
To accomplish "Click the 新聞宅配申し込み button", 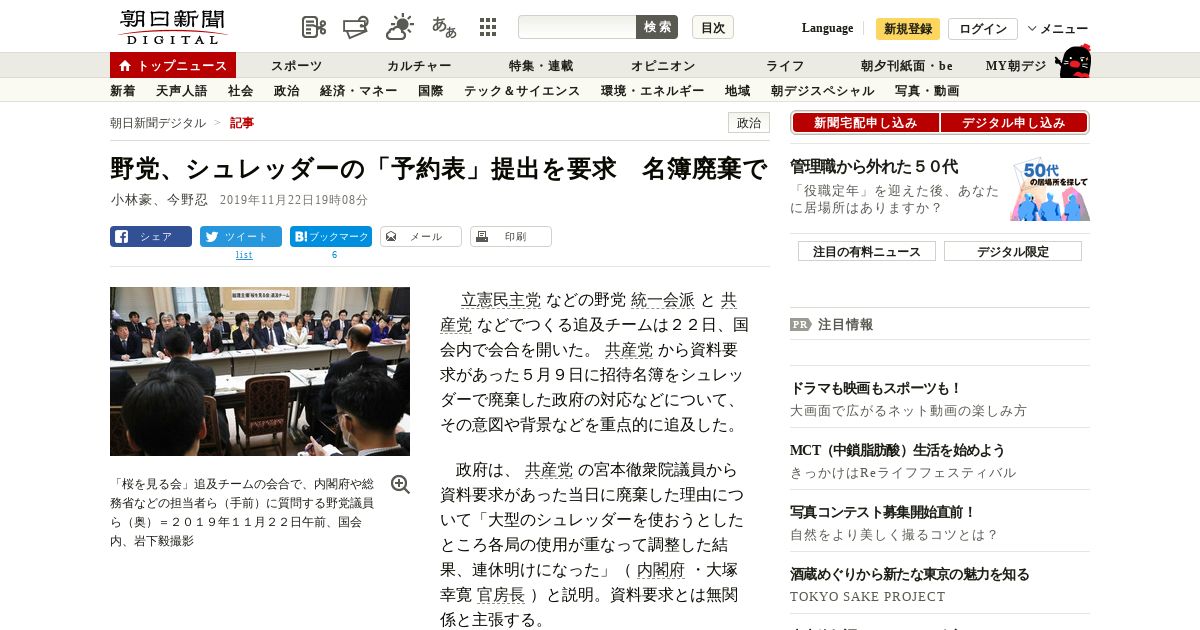I will point(865,123).
